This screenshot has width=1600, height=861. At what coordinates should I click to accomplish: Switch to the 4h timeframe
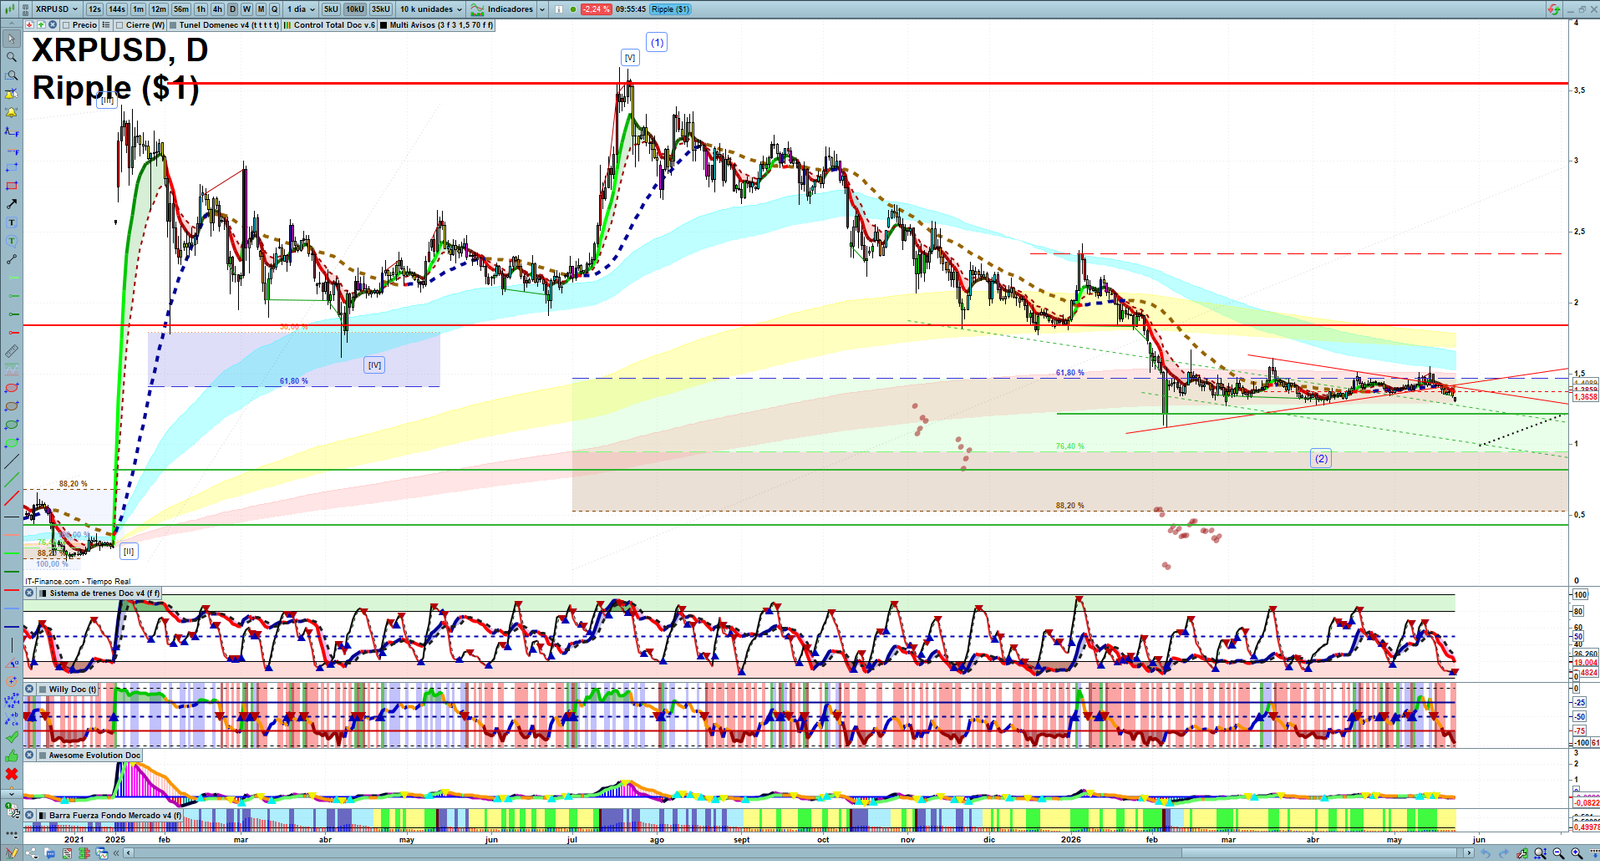coord(217,9)
